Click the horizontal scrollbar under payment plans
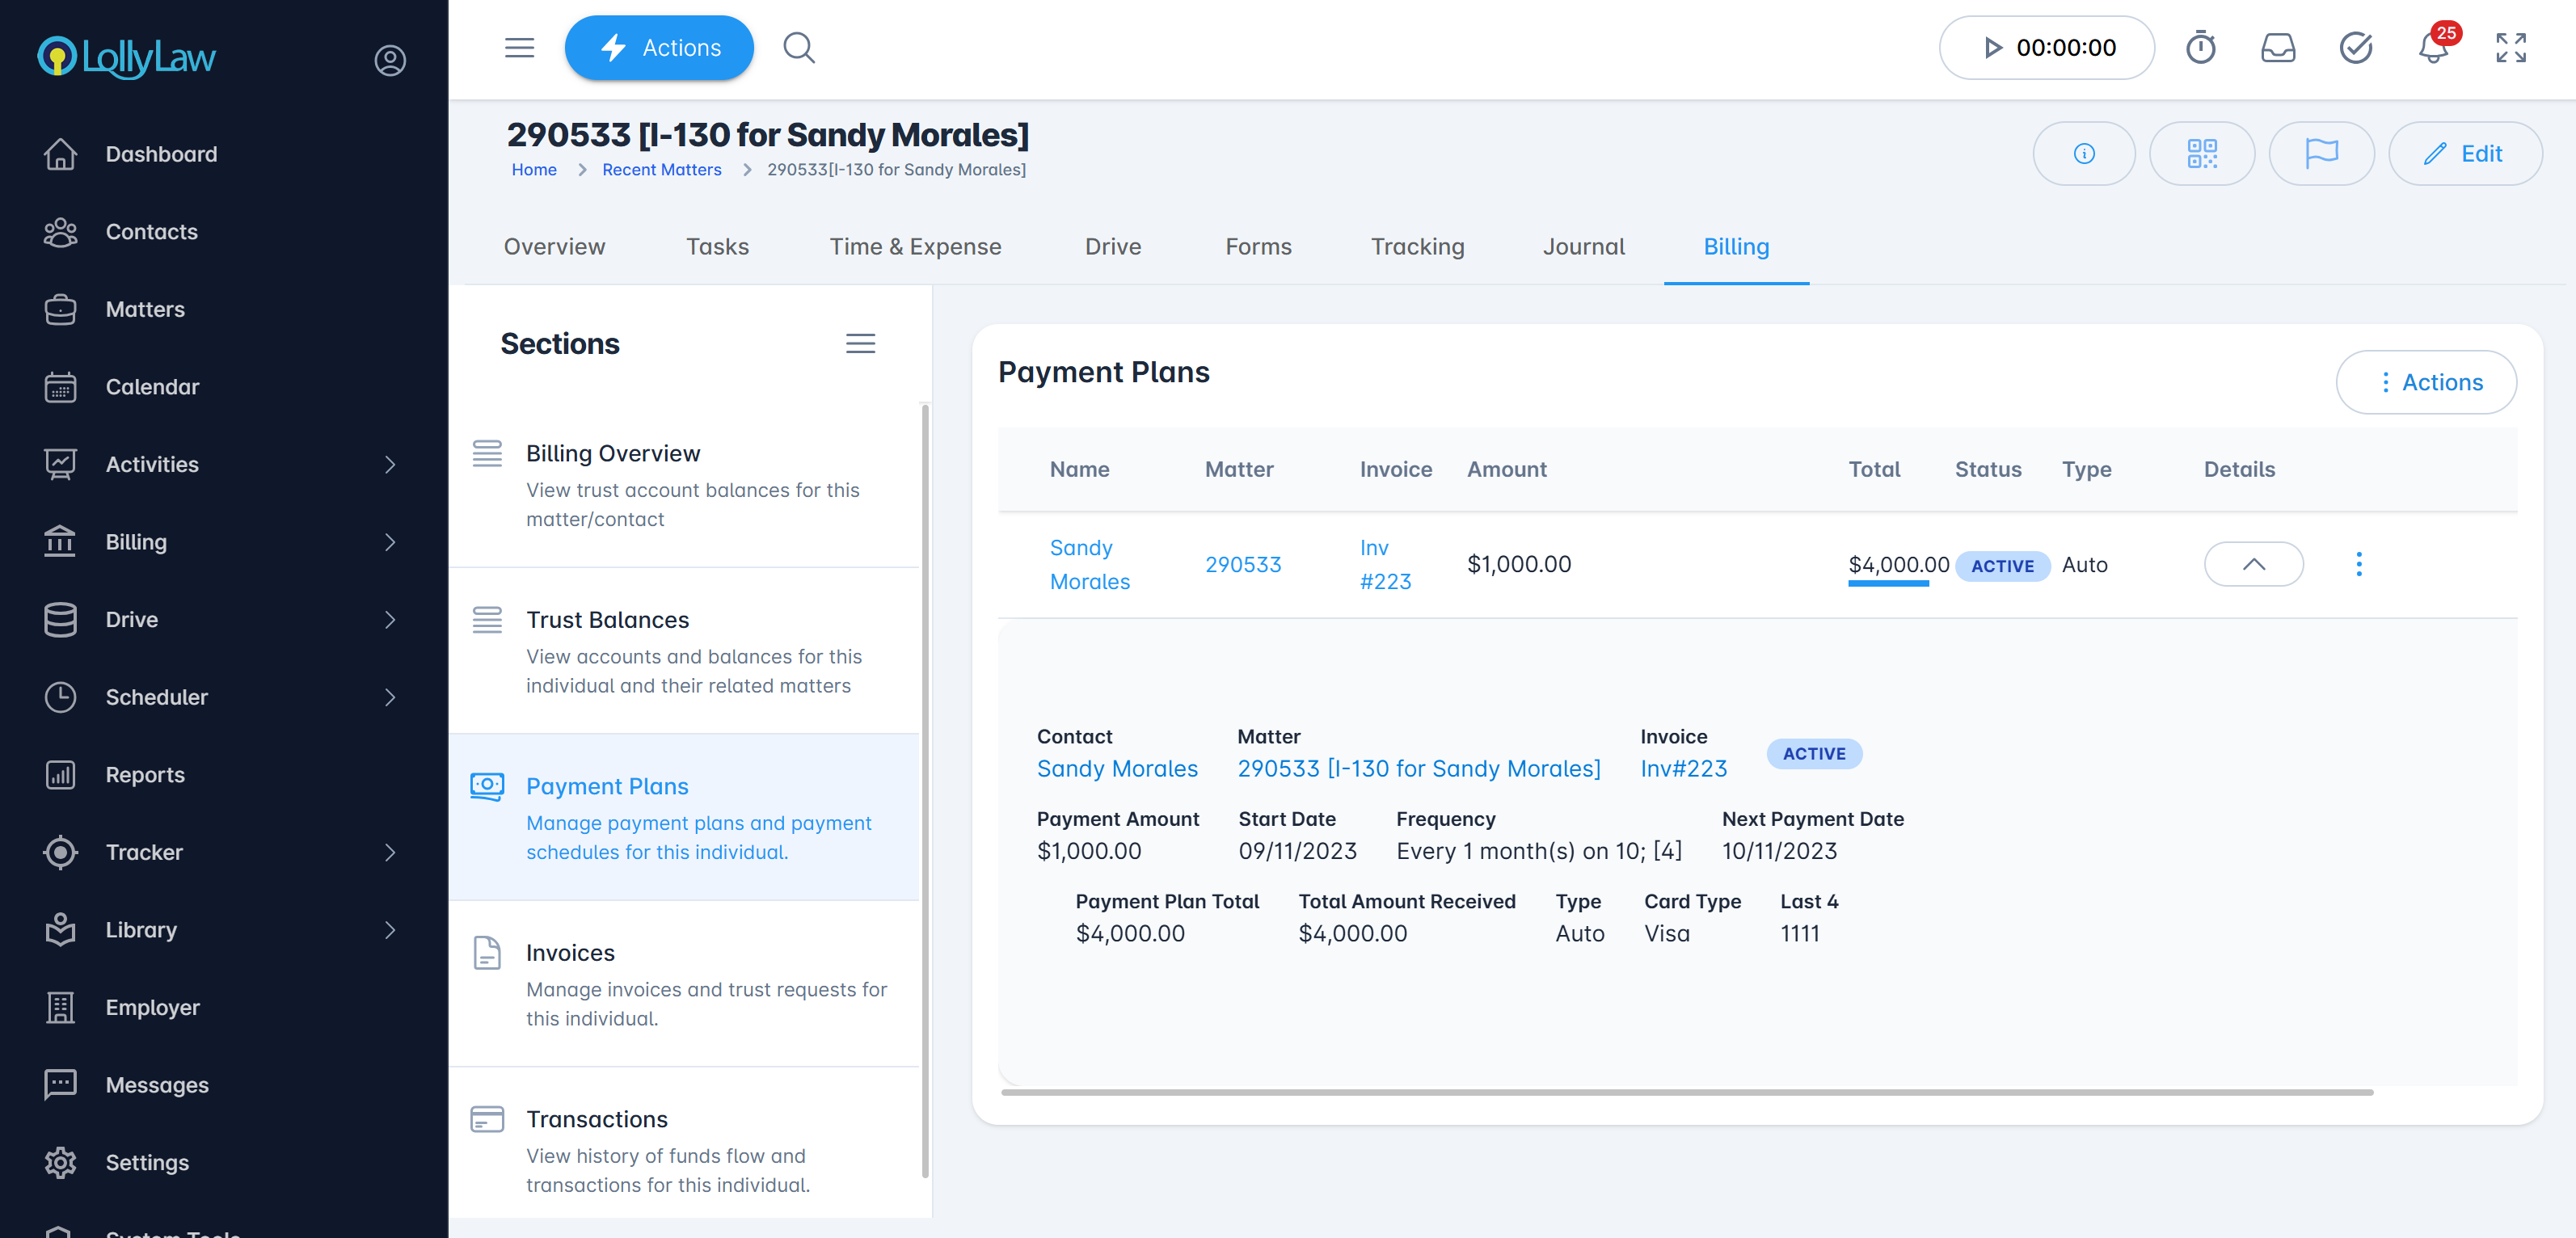The image size is (2576, 1238). (x=1686, y=1092)
